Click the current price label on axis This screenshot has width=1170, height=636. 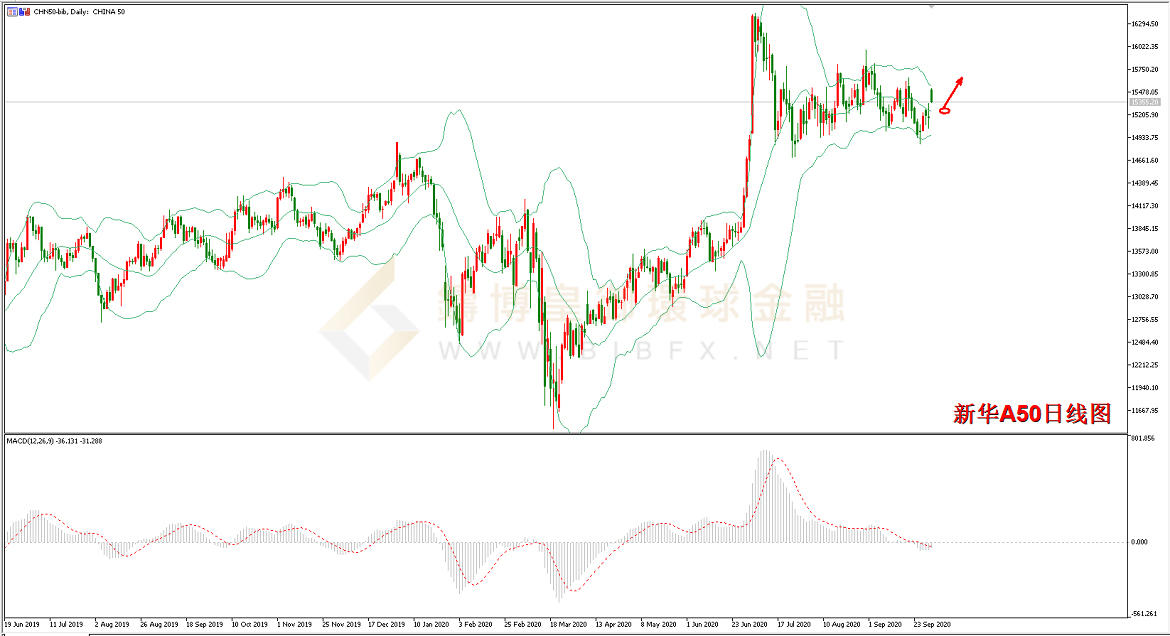point(1145,102)
